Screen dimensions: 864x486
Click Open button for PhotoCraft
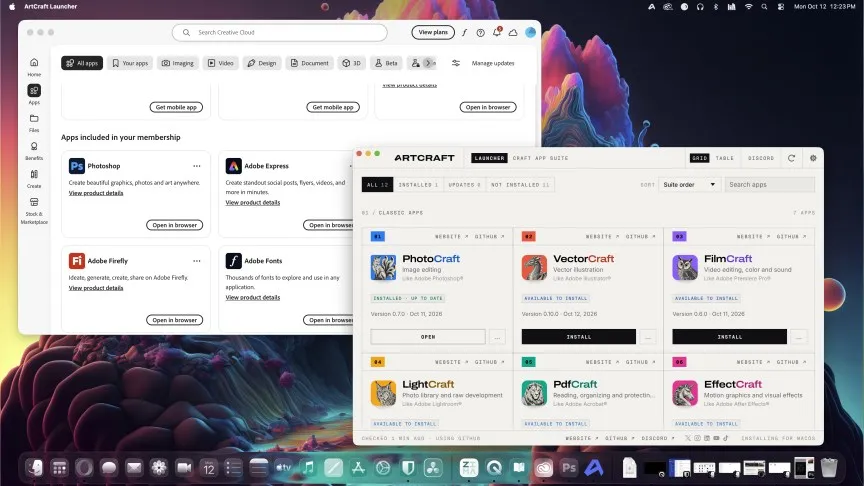(x=428, y=337)
